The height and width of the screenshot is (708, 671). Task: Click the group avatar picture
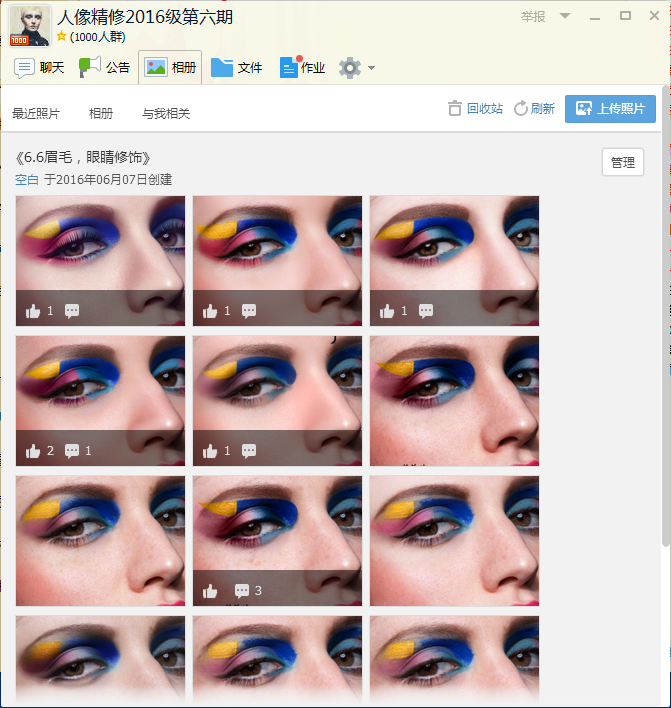pyautogui.click(x=30, y=26)
